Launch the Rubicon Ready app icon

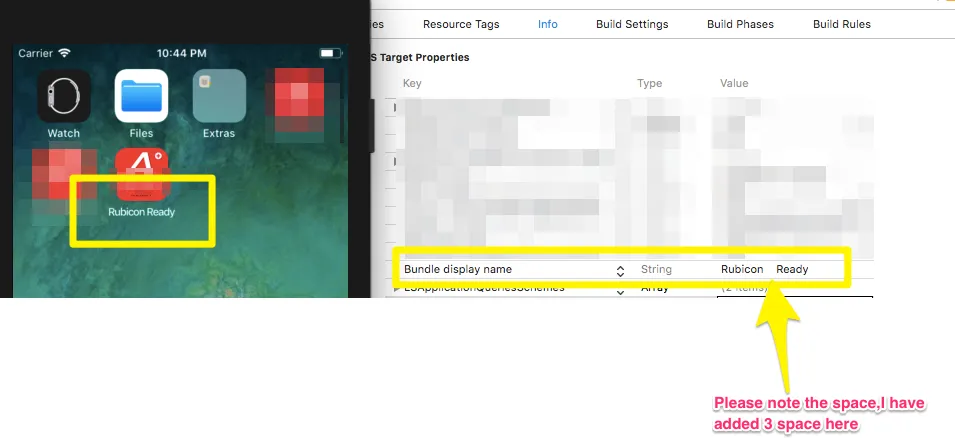pyautogui.click(x=141, y=174)
